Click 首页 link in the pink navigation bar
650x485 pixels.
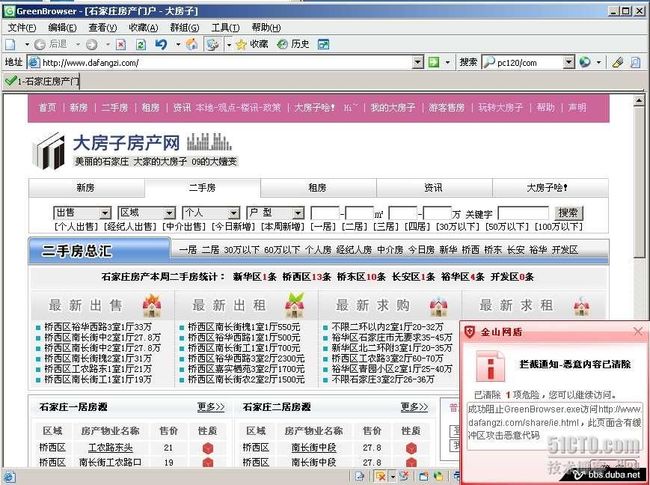(47, 108)
